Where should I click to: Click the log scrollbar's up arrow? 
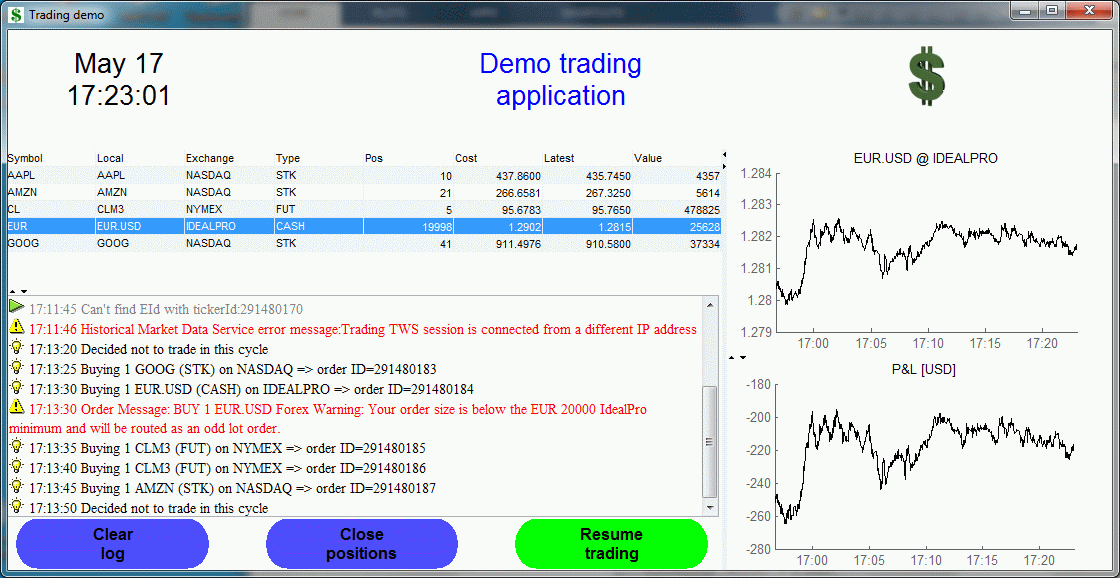point(709,305)
